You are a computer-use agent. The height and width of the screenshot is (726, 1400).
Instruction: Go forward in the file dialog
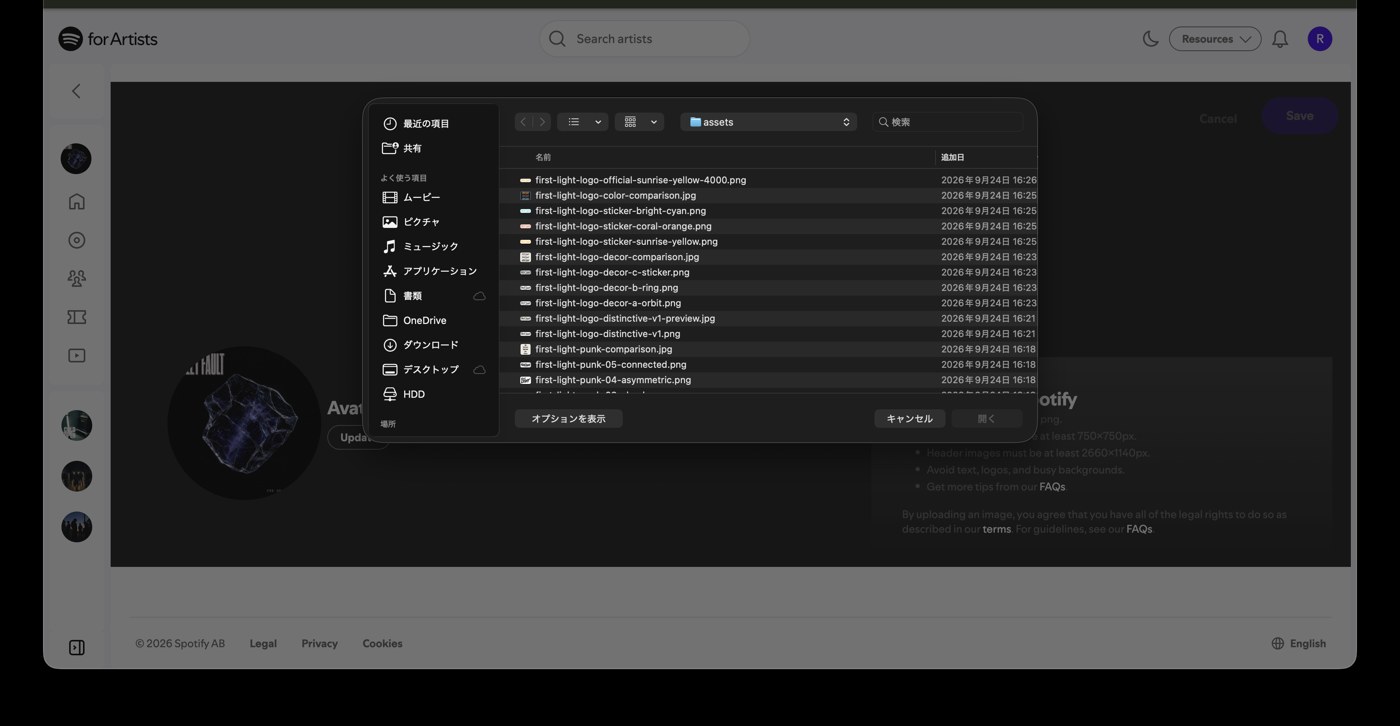click(542, 122)
